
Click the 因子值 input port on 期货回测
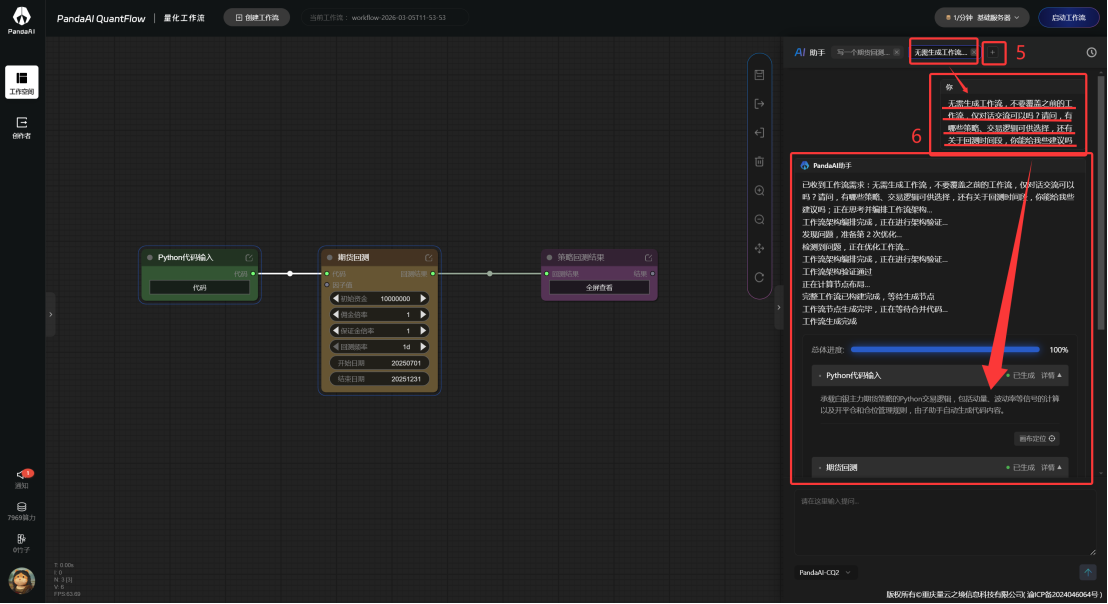click(x=326, y=285)
